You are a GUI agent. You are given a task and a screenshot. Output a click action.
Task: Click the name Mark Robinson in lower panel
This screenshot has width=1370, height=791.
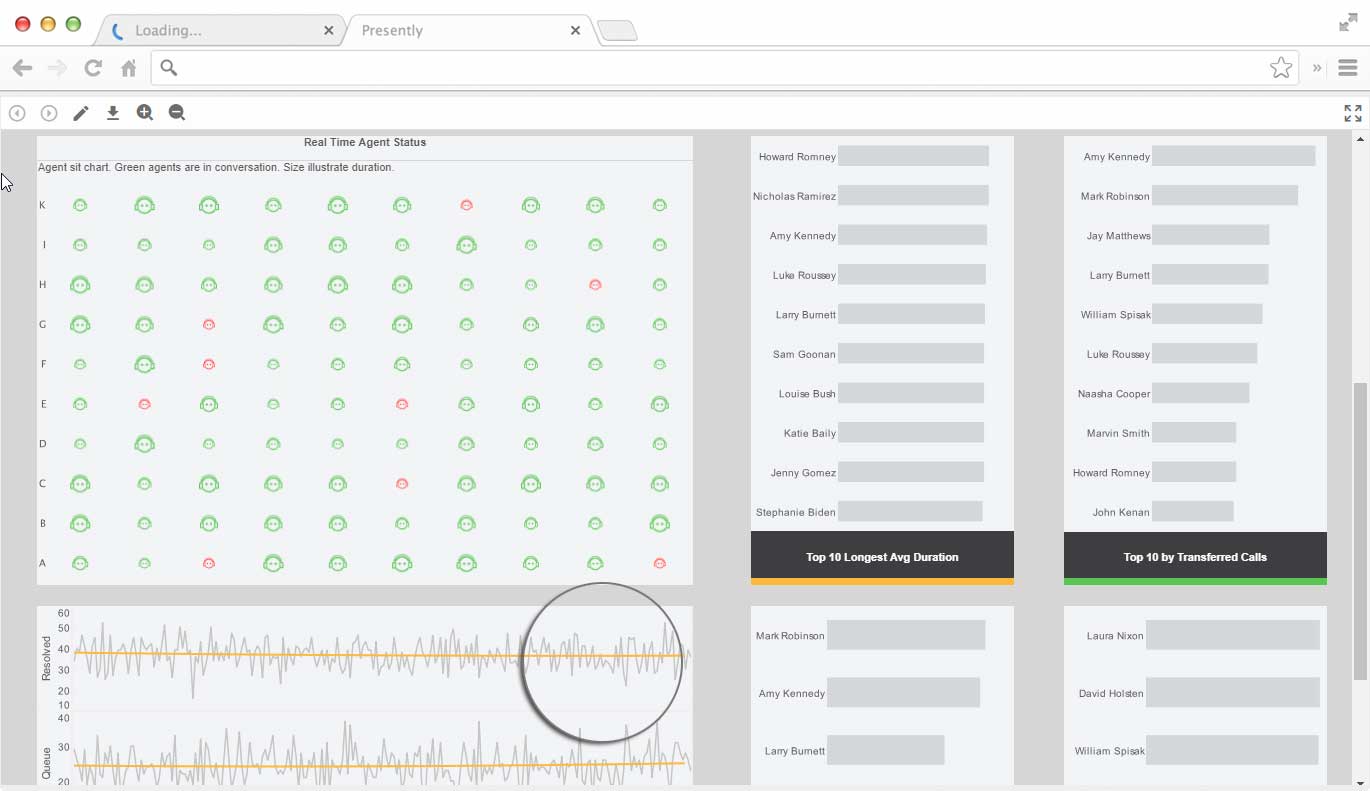(790, 636)
